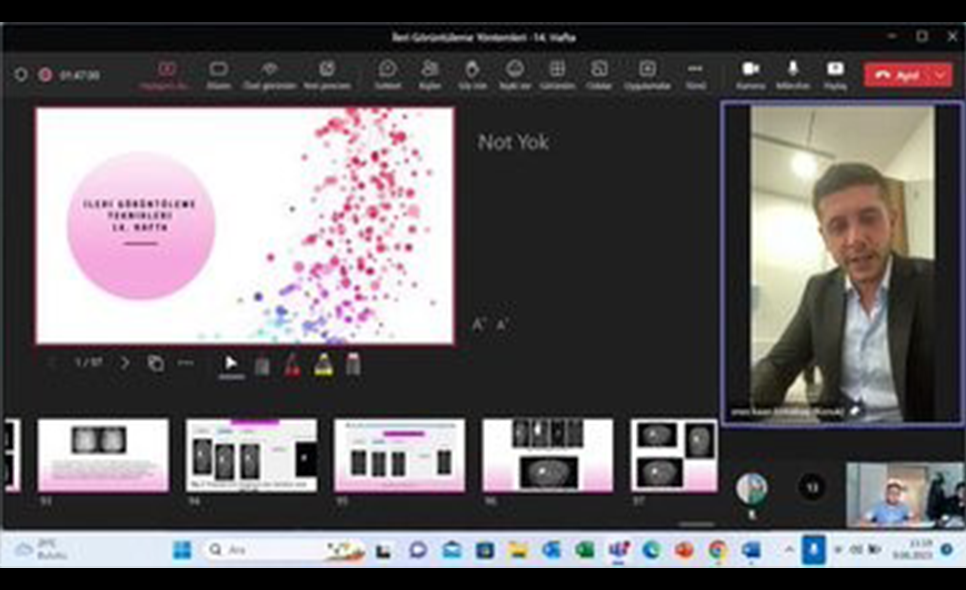Open the Görünüm (view) menu
Image resolution: width=966 pixels, height=590 pixels.
[x=557, y=73]
